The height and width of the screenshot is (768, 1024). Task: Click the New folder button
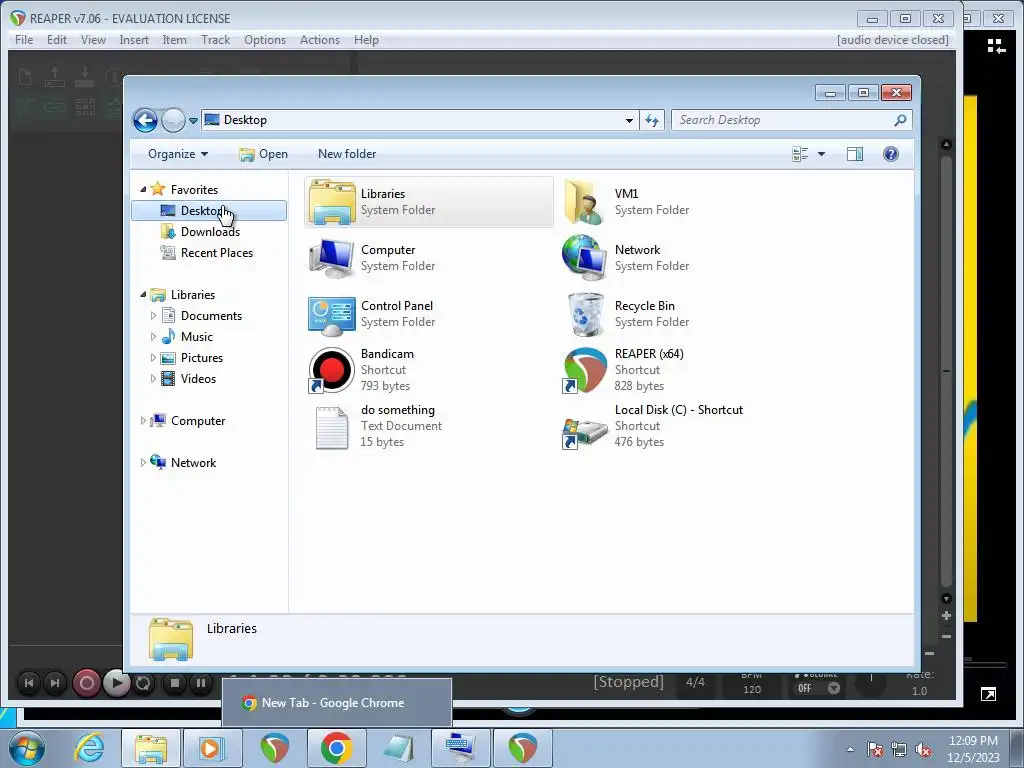point(347,154)
